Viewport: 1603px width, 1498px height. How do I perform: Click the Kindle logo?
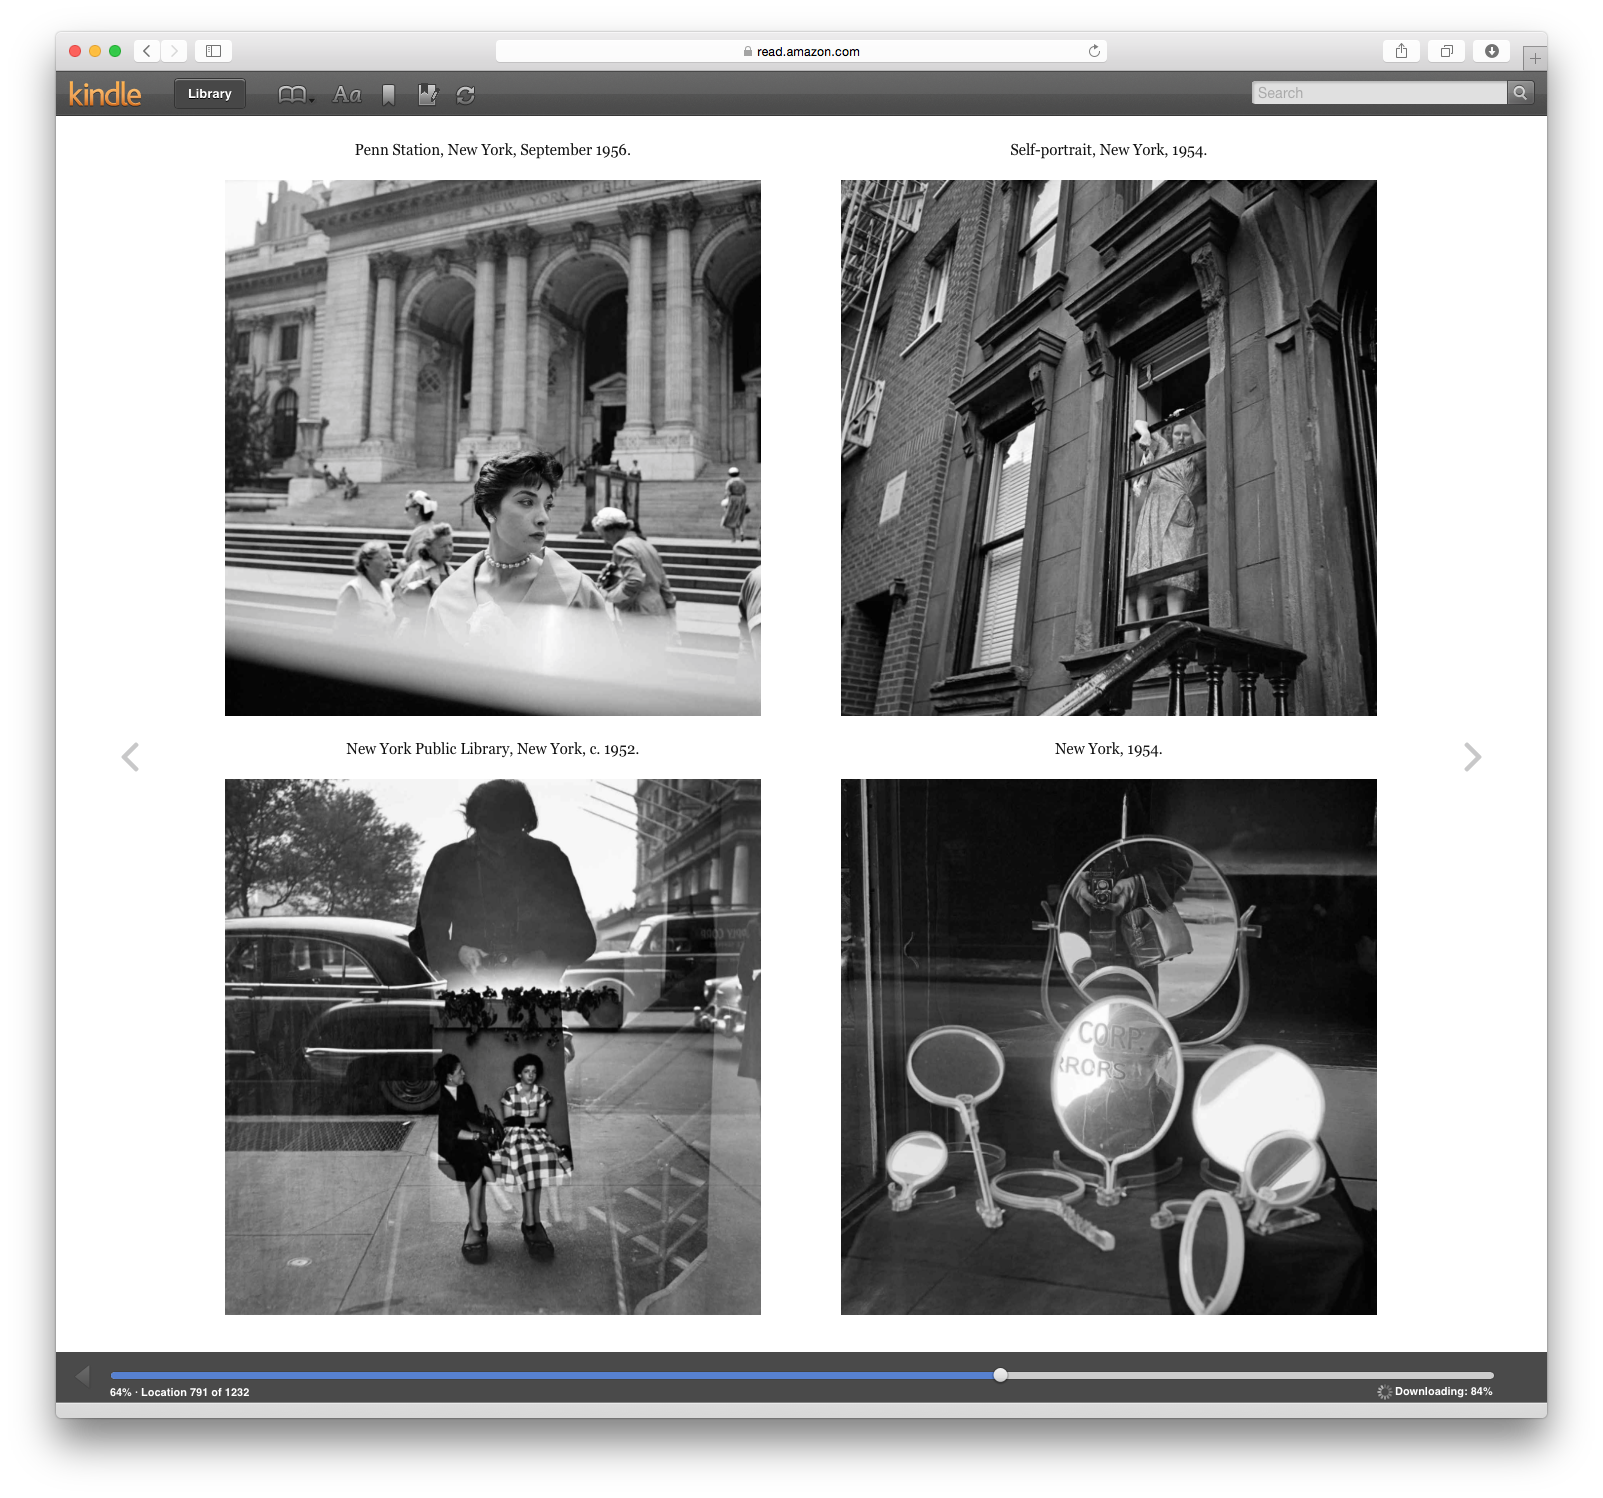(x=105, y=94)
